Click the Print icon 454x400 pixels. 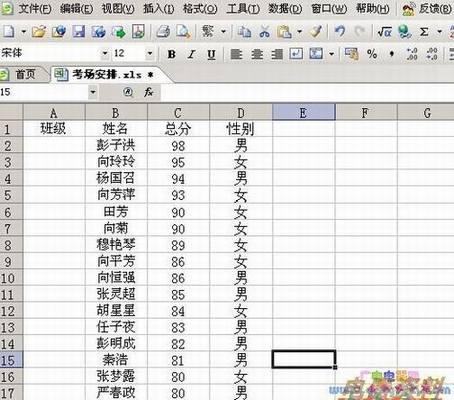point(163,32)
